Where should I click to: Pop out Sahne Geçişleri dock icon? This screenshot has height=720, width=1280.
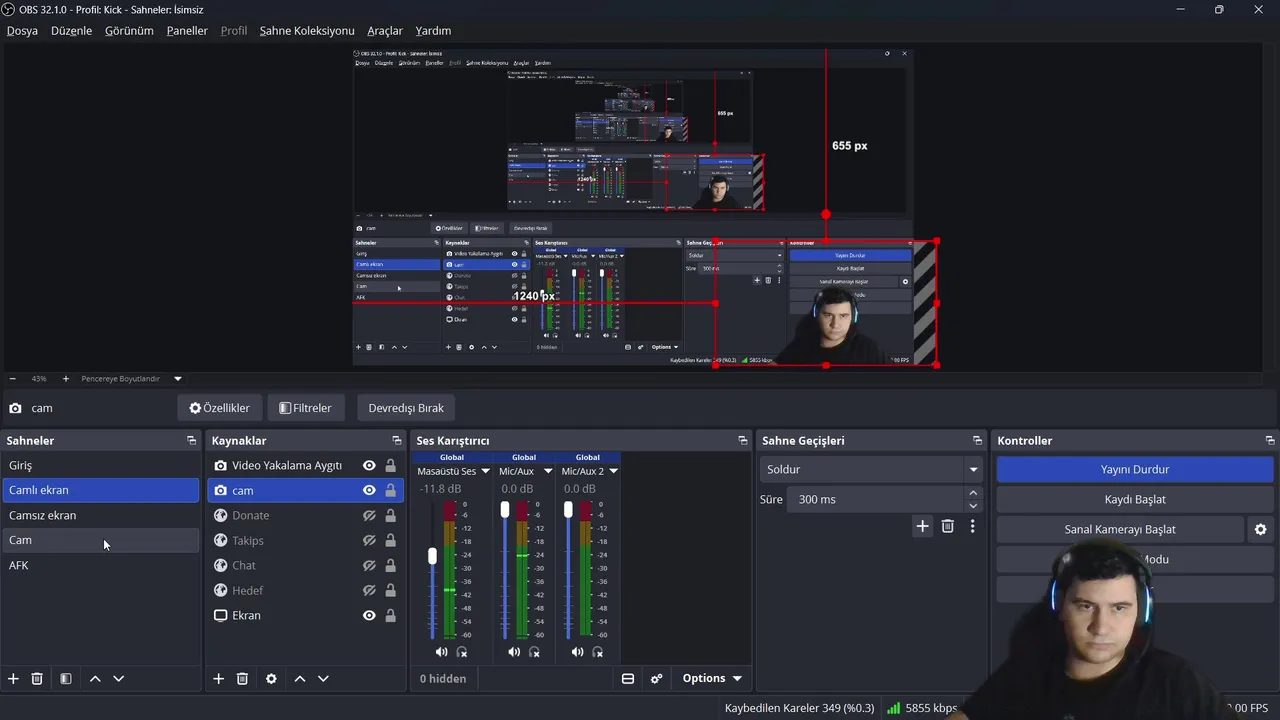point(977,440)
